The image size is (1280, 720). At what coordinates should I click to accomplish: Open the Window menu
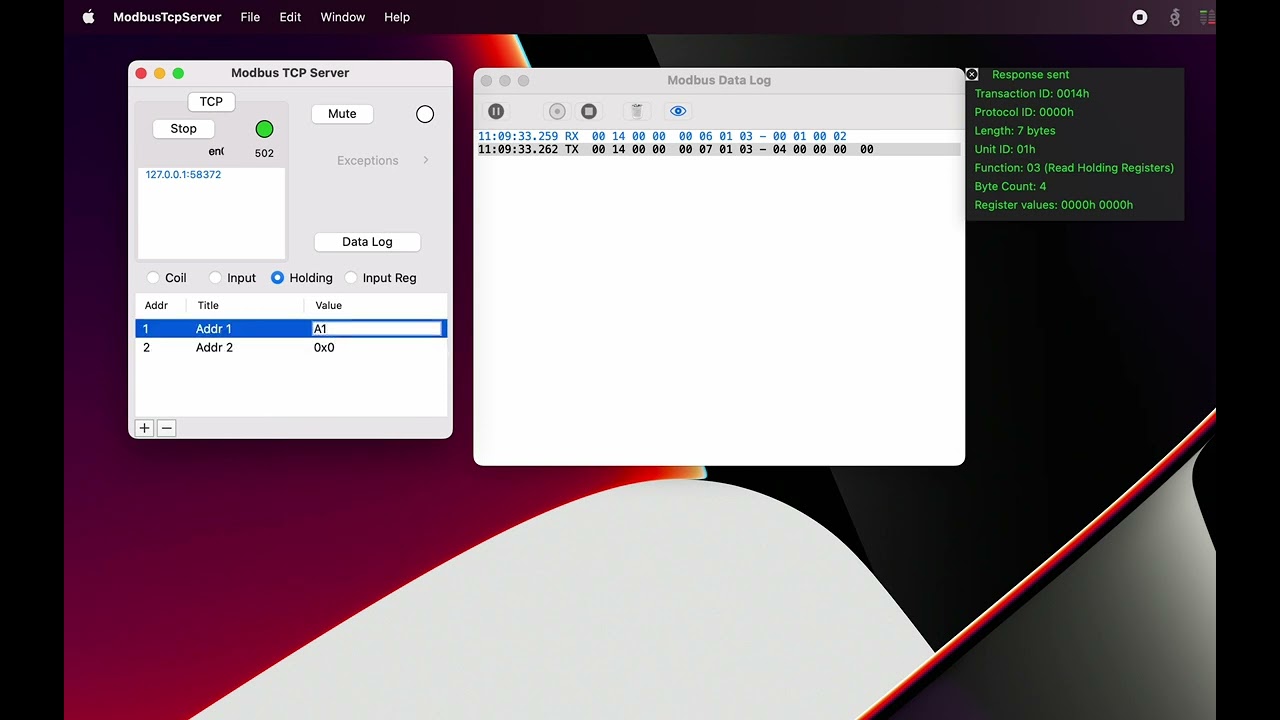(x=342, y=17)
